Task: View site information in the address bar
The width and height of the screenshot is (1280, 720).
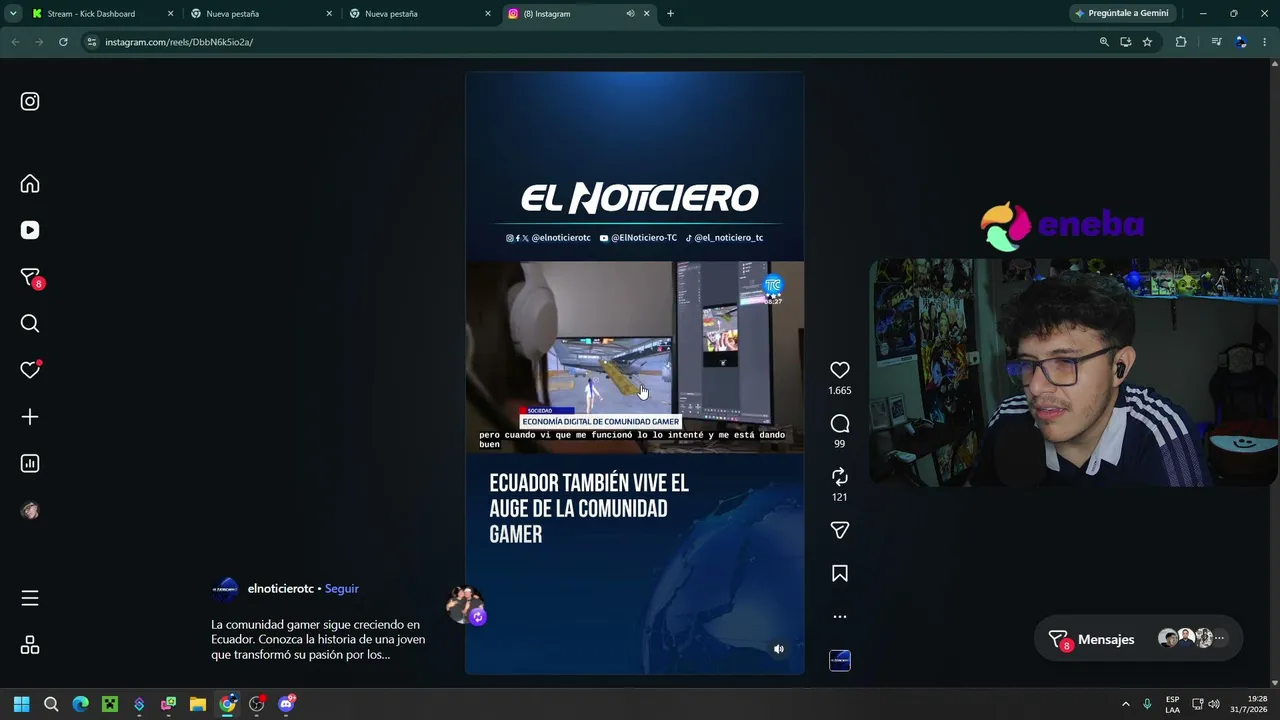Action: click(x=92, y=42)
